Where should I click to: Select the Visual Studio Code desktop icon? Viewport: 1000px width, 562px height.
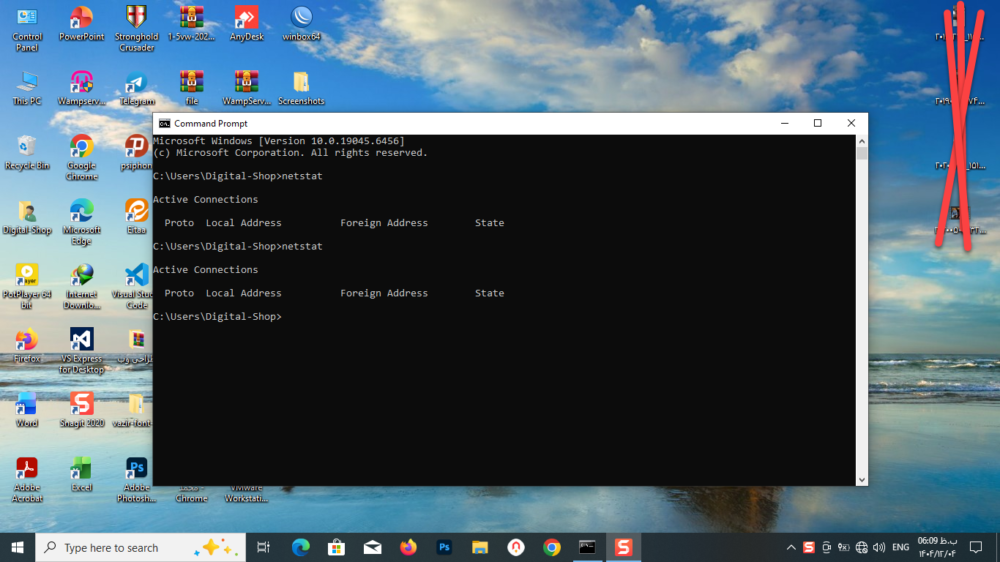134,286
